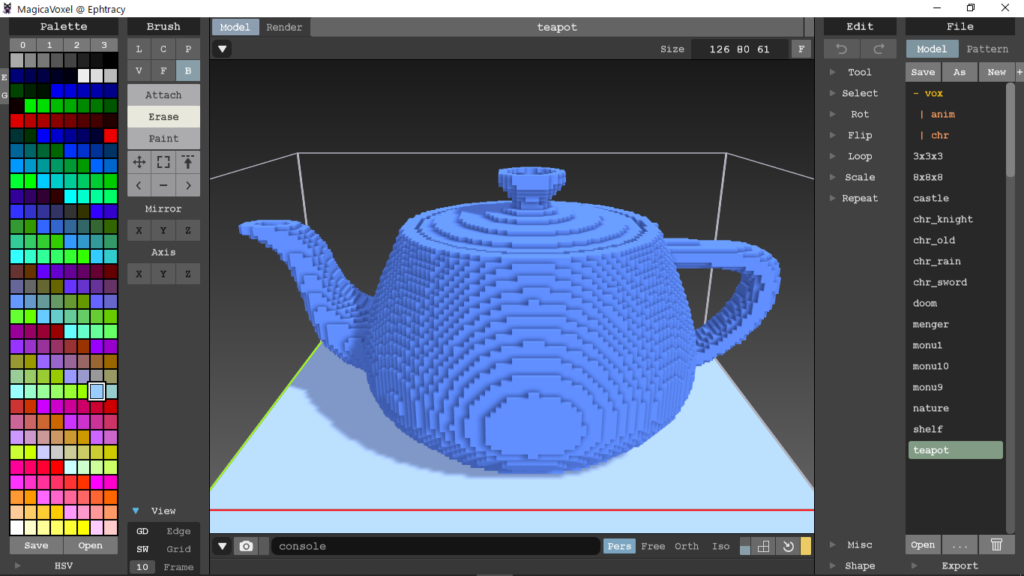1024x576 pixels.
Task: Choose the Paint brush mode
Action: tap(163, 139)
